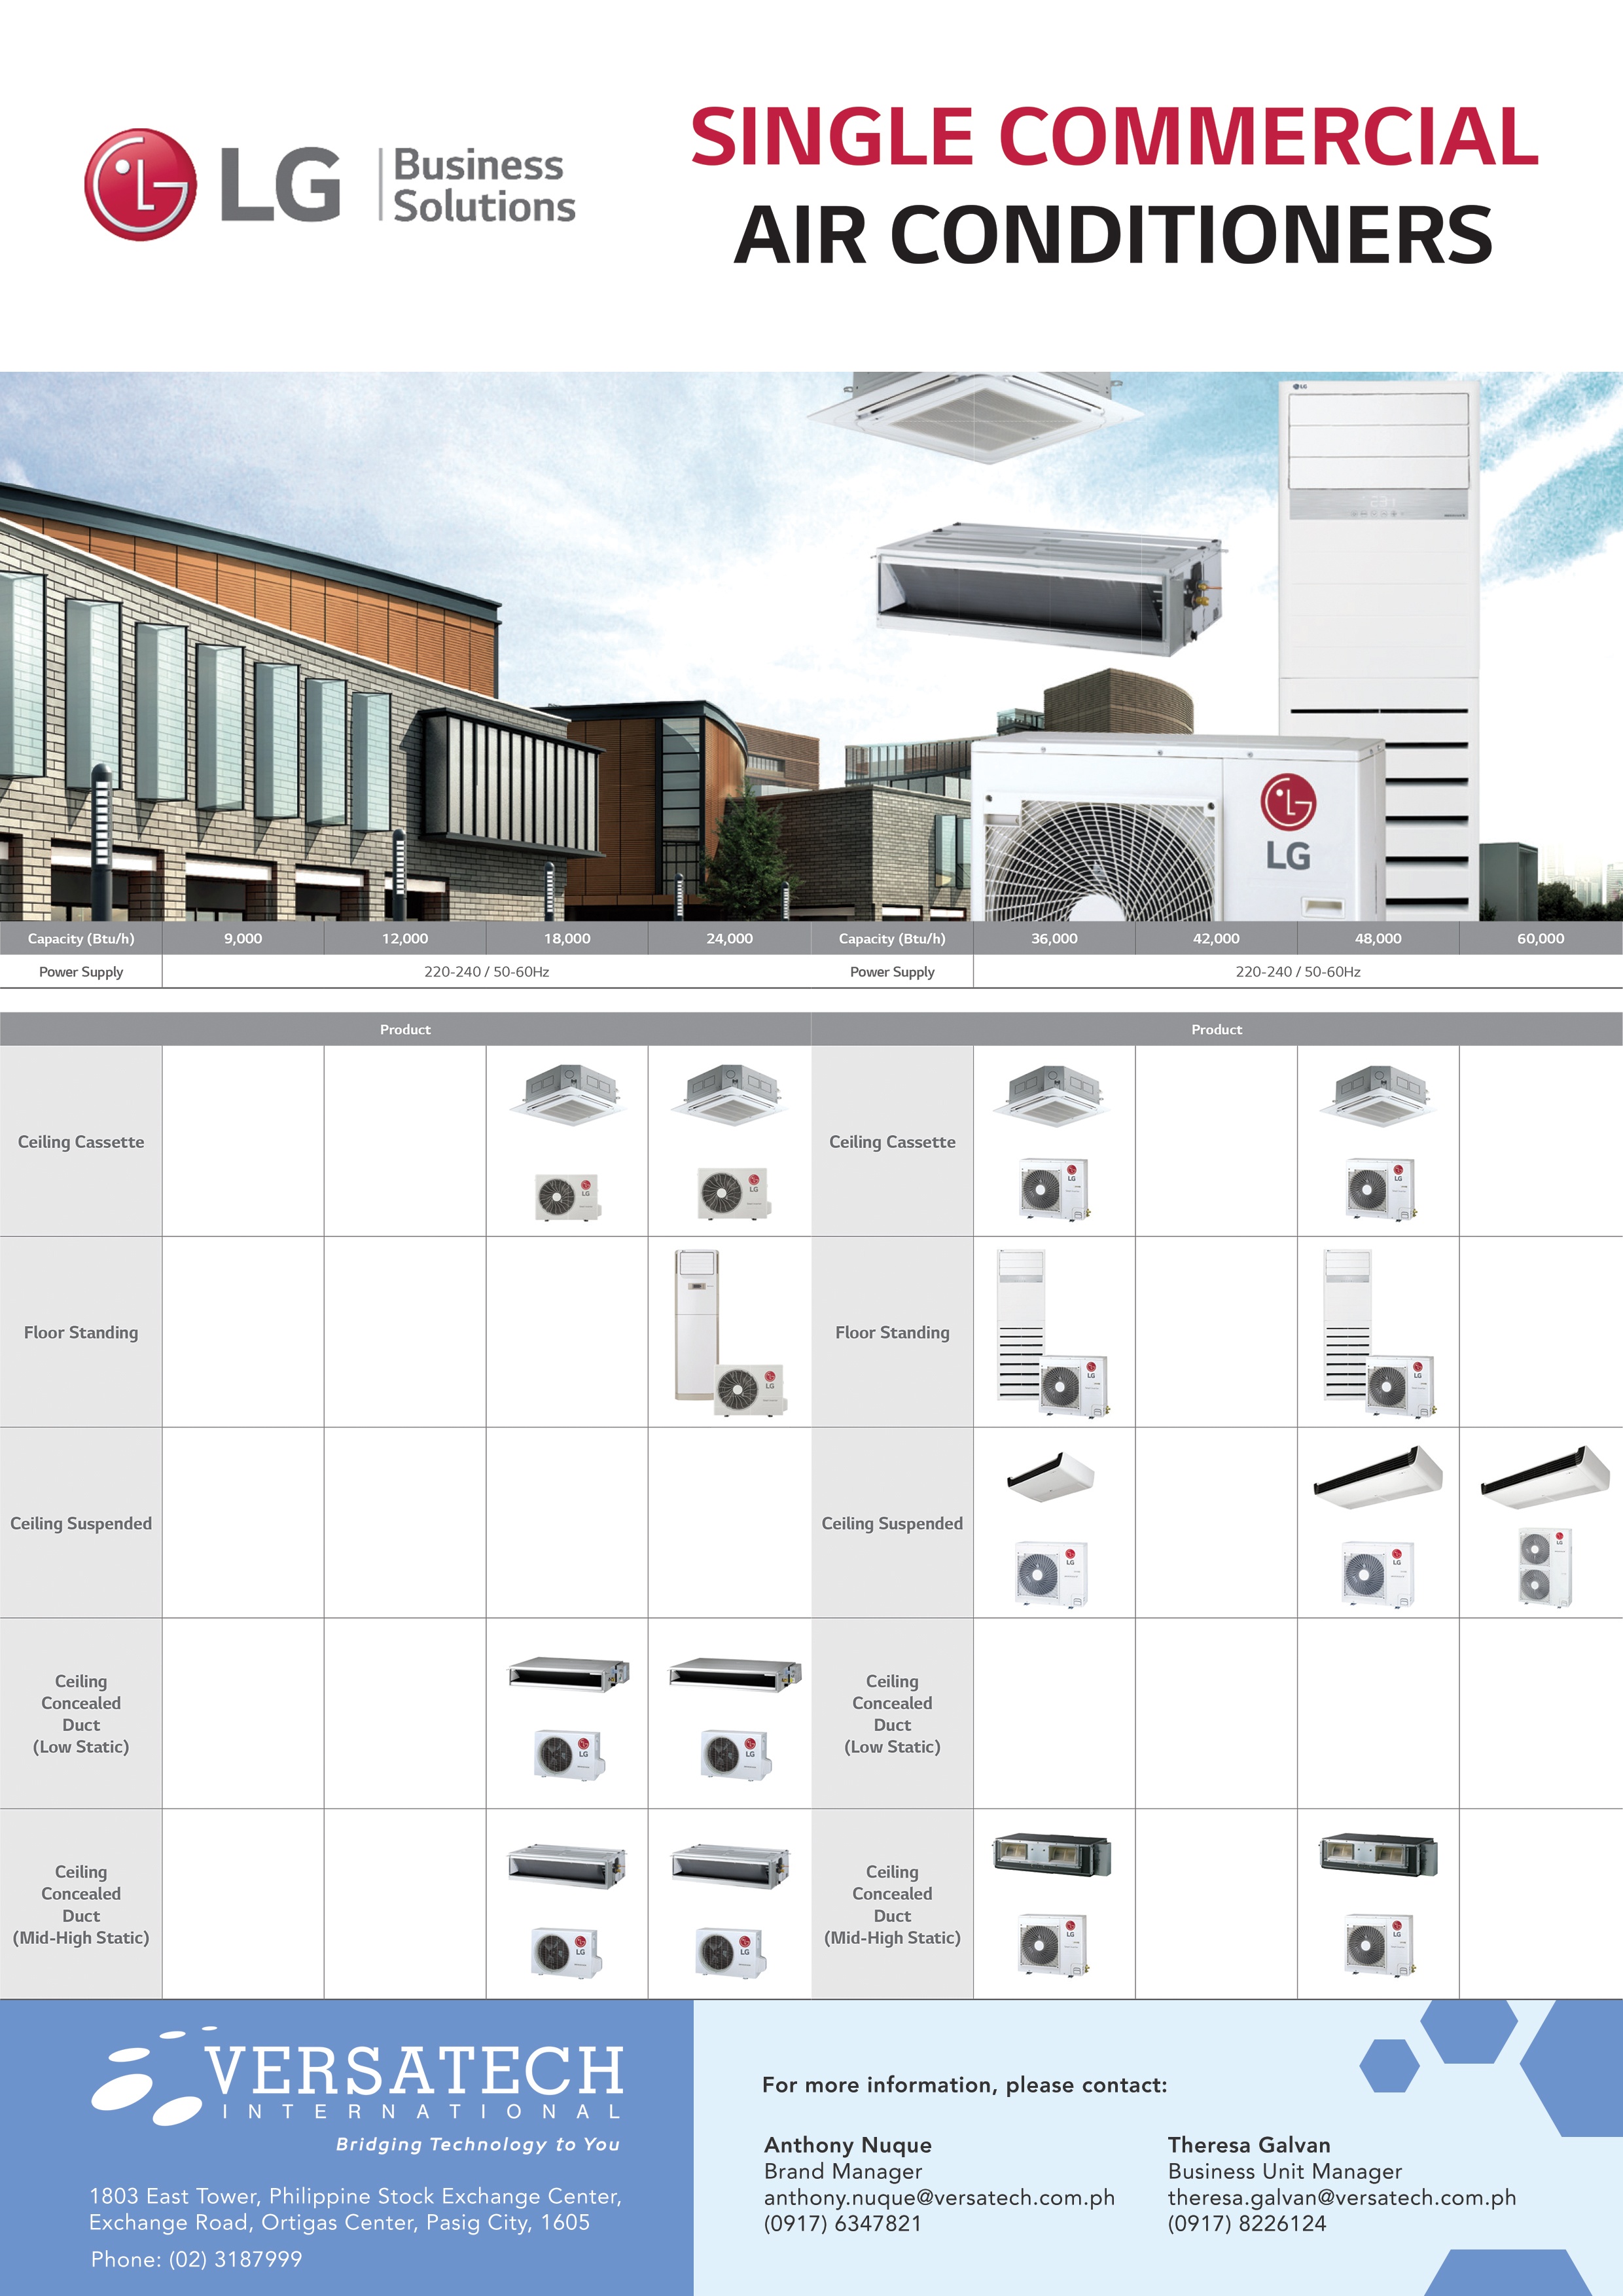Click the 48,000 Btu mid-high static outdoor unit
Image resolution: width=1623 pixels, height=2296 pixels.
[1380, 1945]
